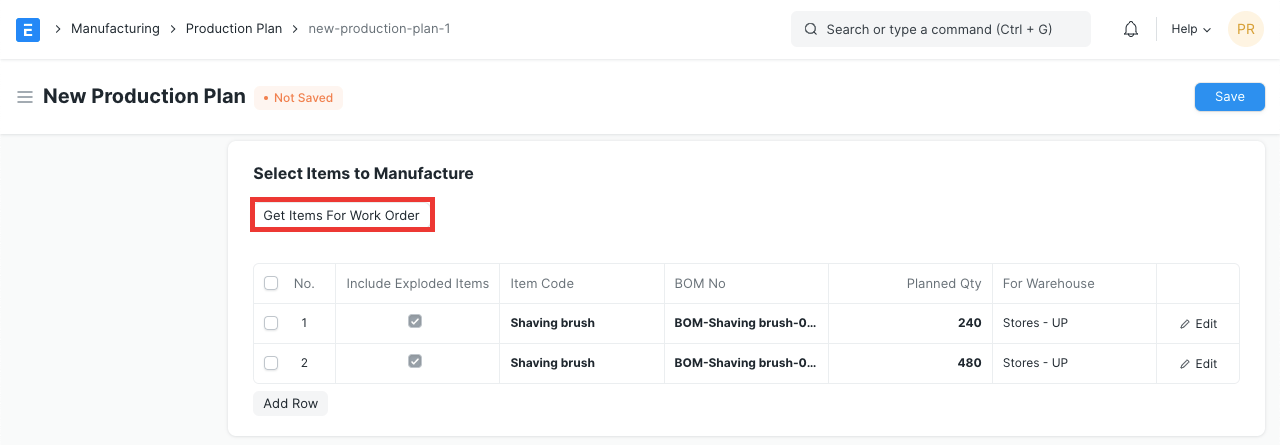The height and width of the screenshot is (445, 1280).
Task: Save the new production plan
Action: pyautogui.click(x=1229, y=97)
